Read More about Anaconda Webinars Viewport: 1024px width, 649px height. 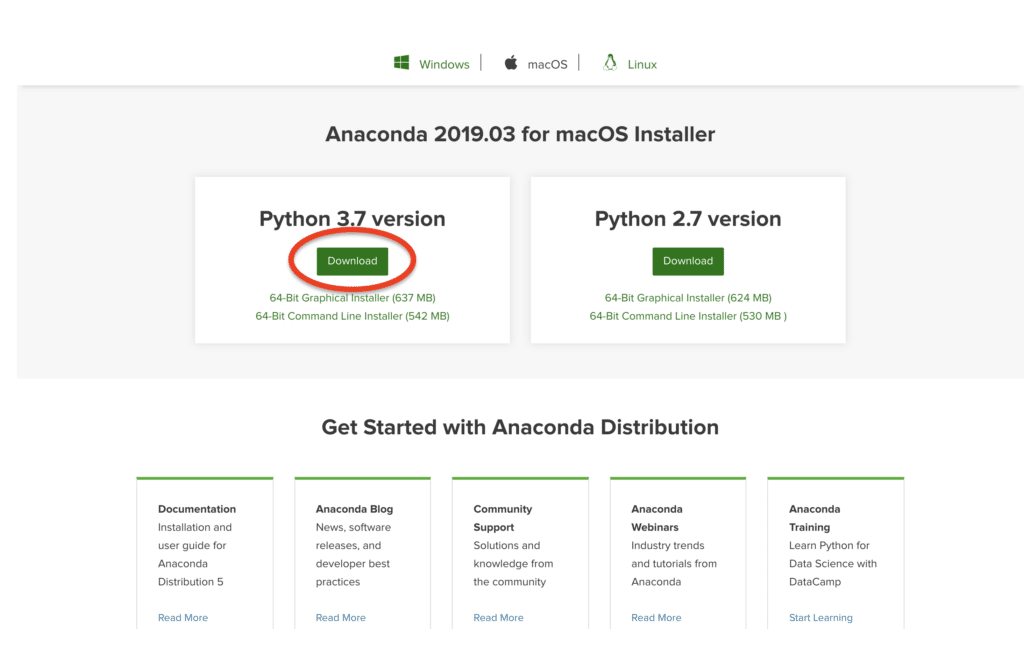pos(655,617)
